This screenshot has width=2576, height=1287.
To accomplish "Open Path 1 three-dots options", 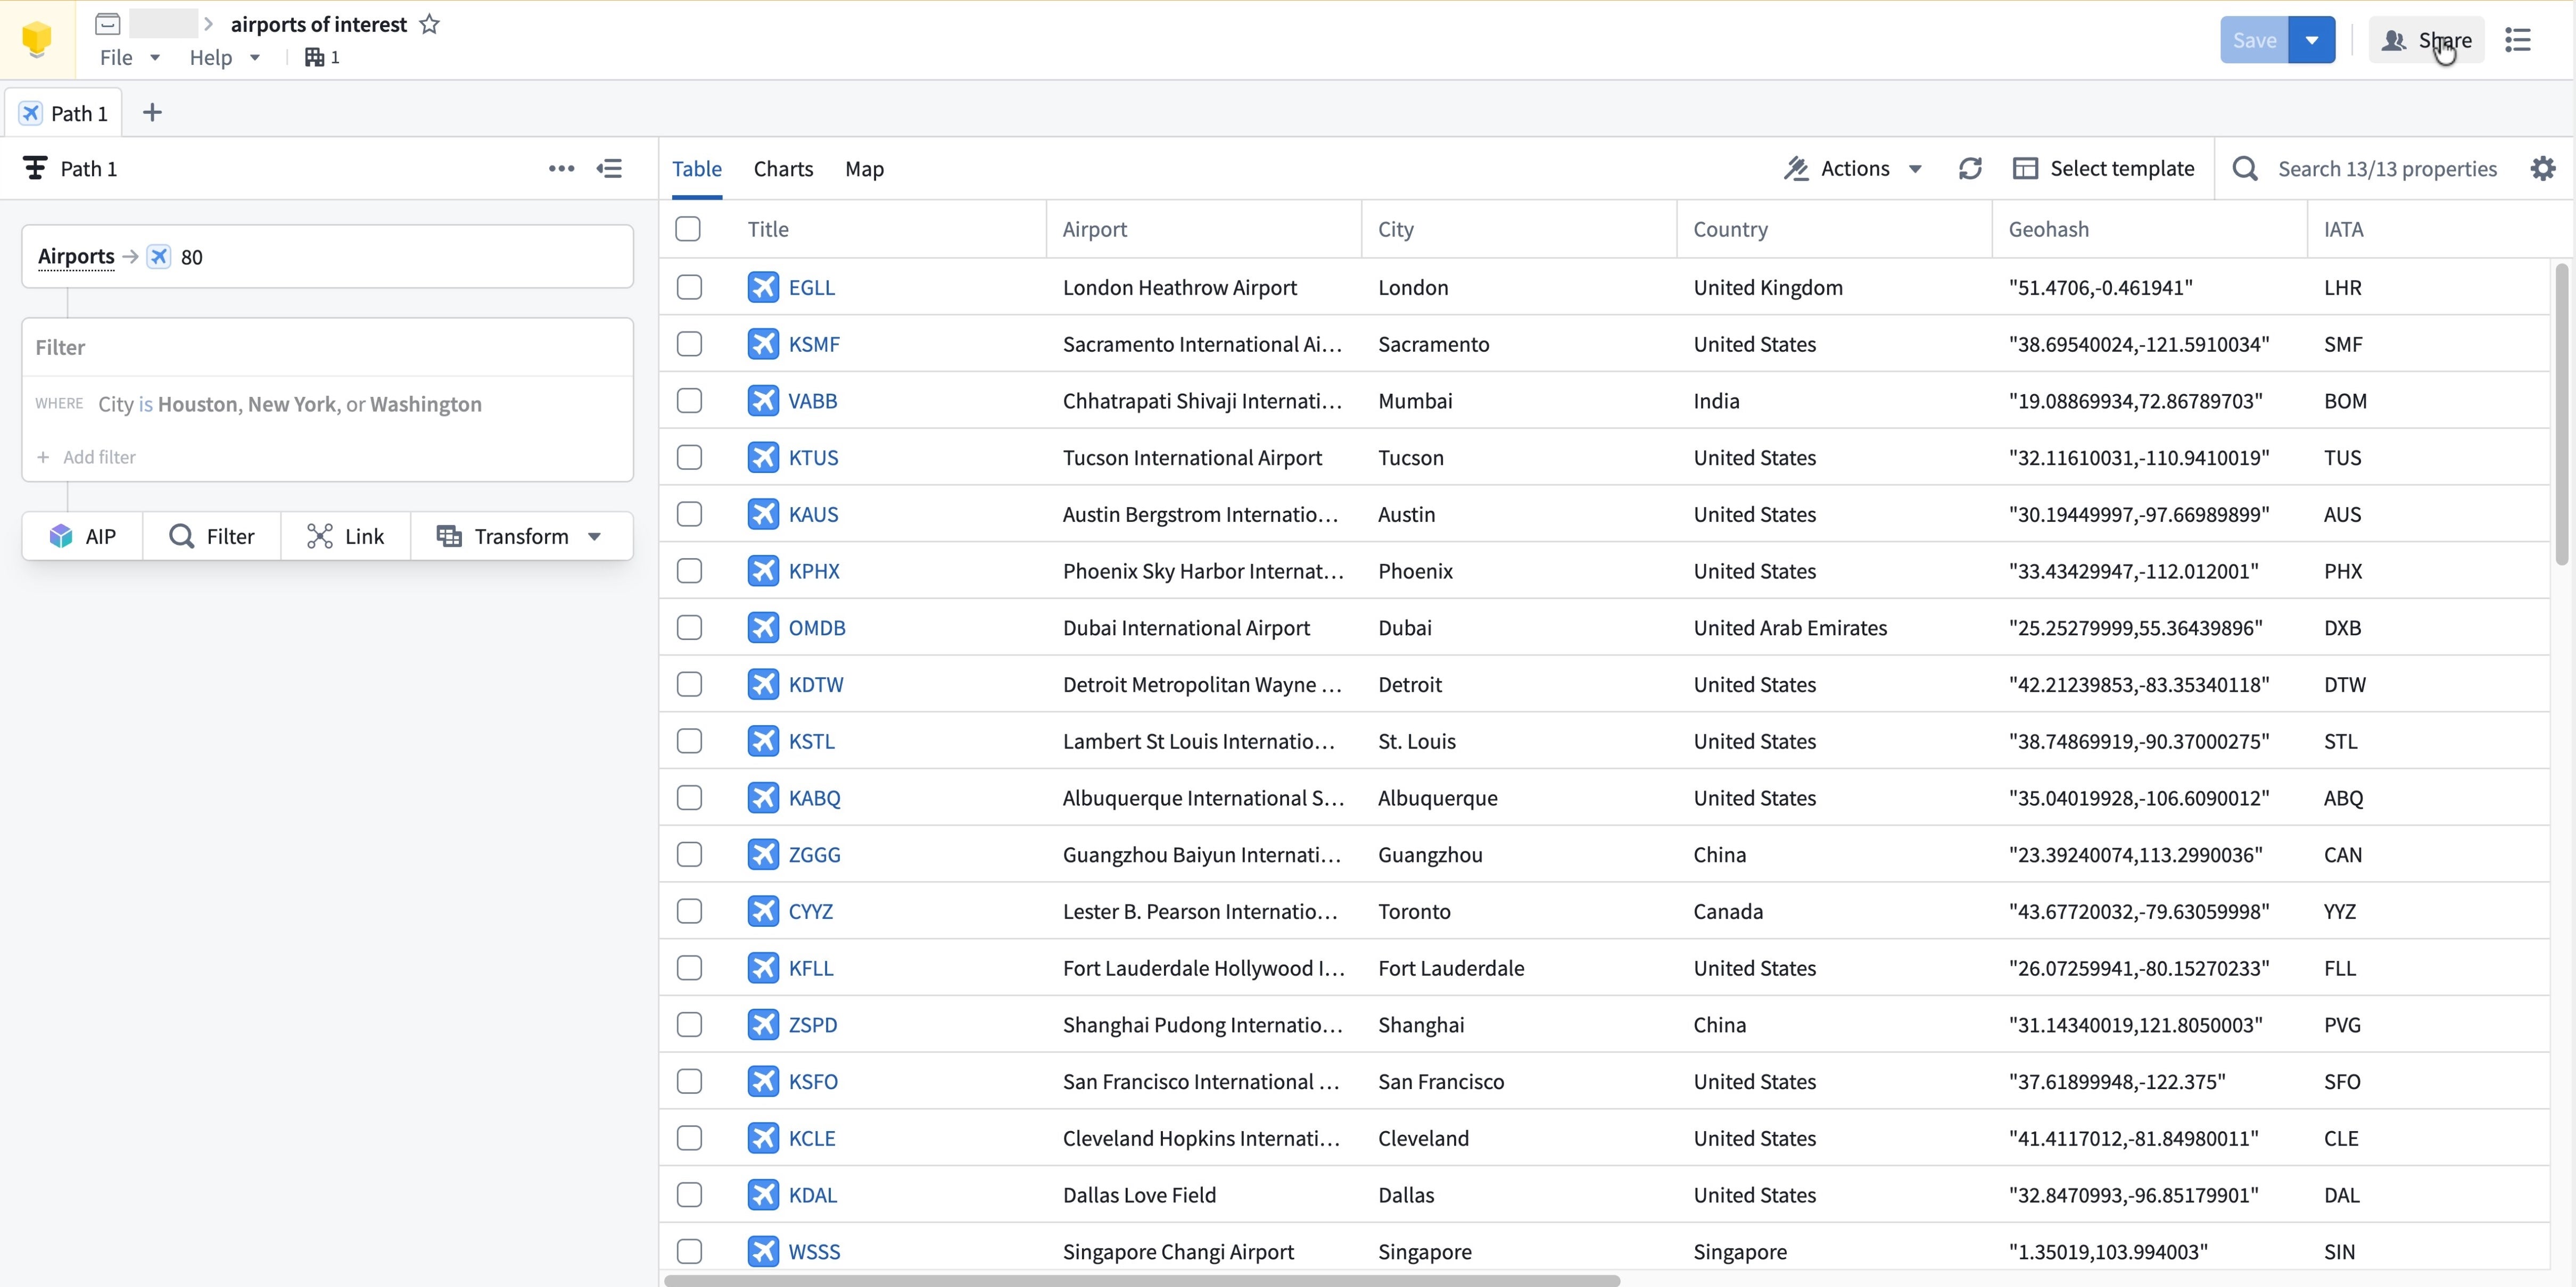I will pyautogui.click(x=561, y=169).
